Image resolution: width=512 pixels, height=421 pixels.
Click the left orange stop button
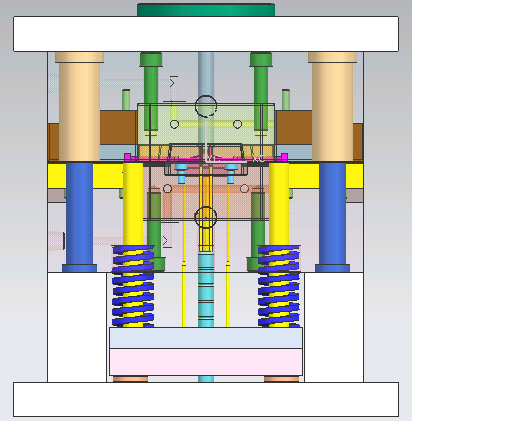pos(130,379)
